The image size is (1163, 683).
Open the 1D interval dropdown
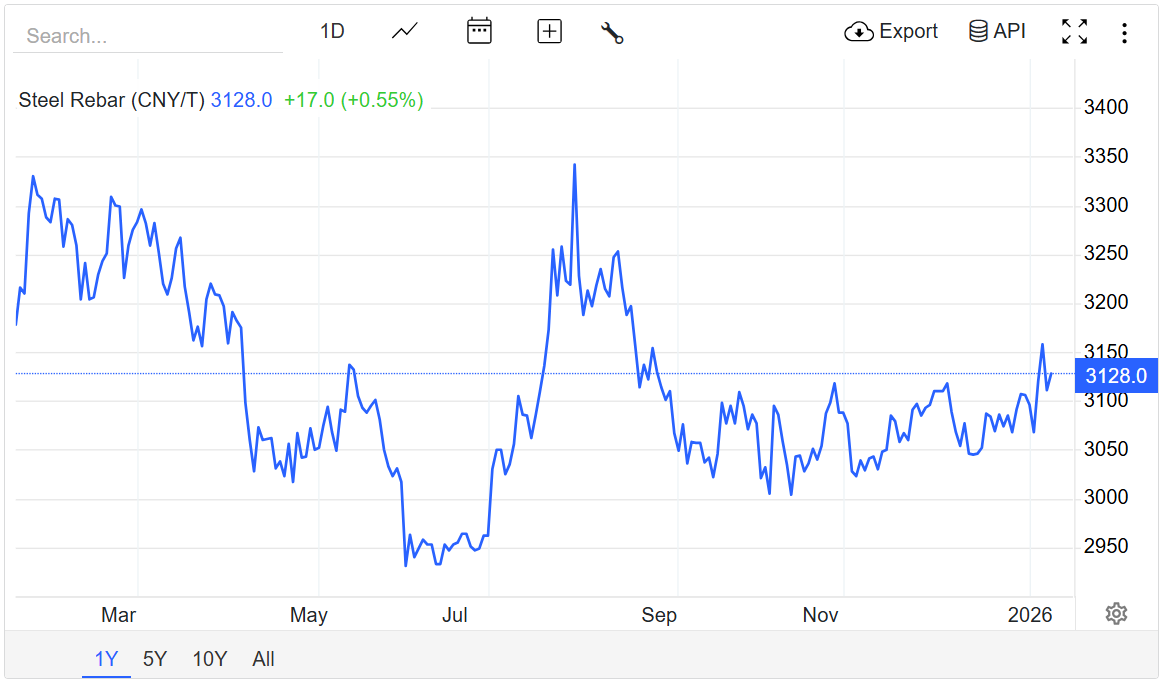pyautogui.click(x=332, y=32)
